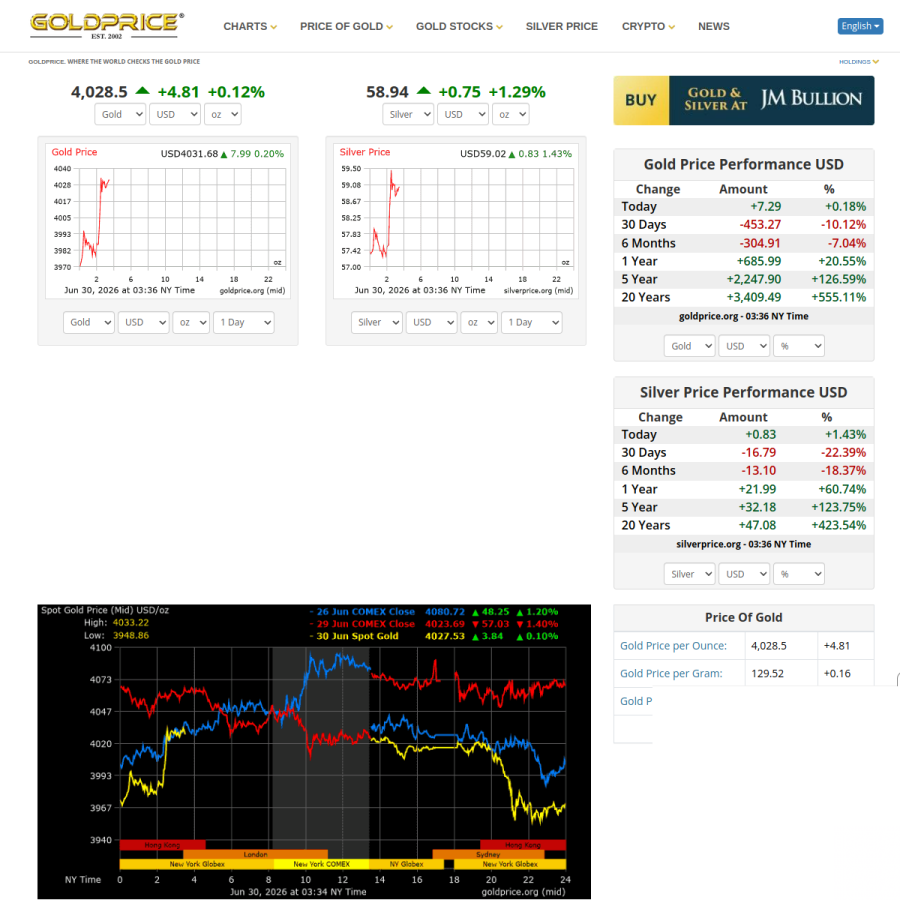Click the Gold Price mini chart

coord(168,221)
